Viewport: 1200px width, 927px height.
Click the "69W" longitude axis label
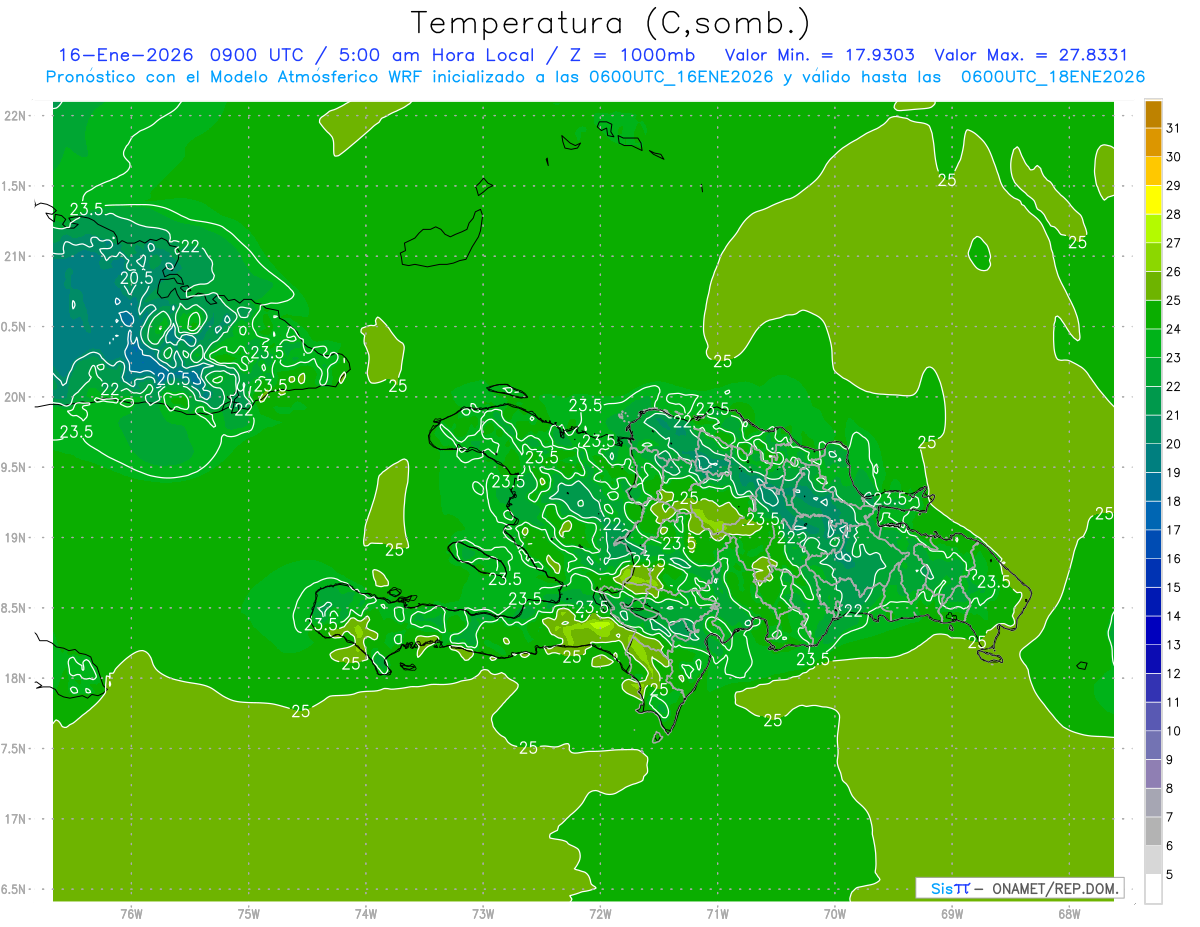[x=952, y=913]
